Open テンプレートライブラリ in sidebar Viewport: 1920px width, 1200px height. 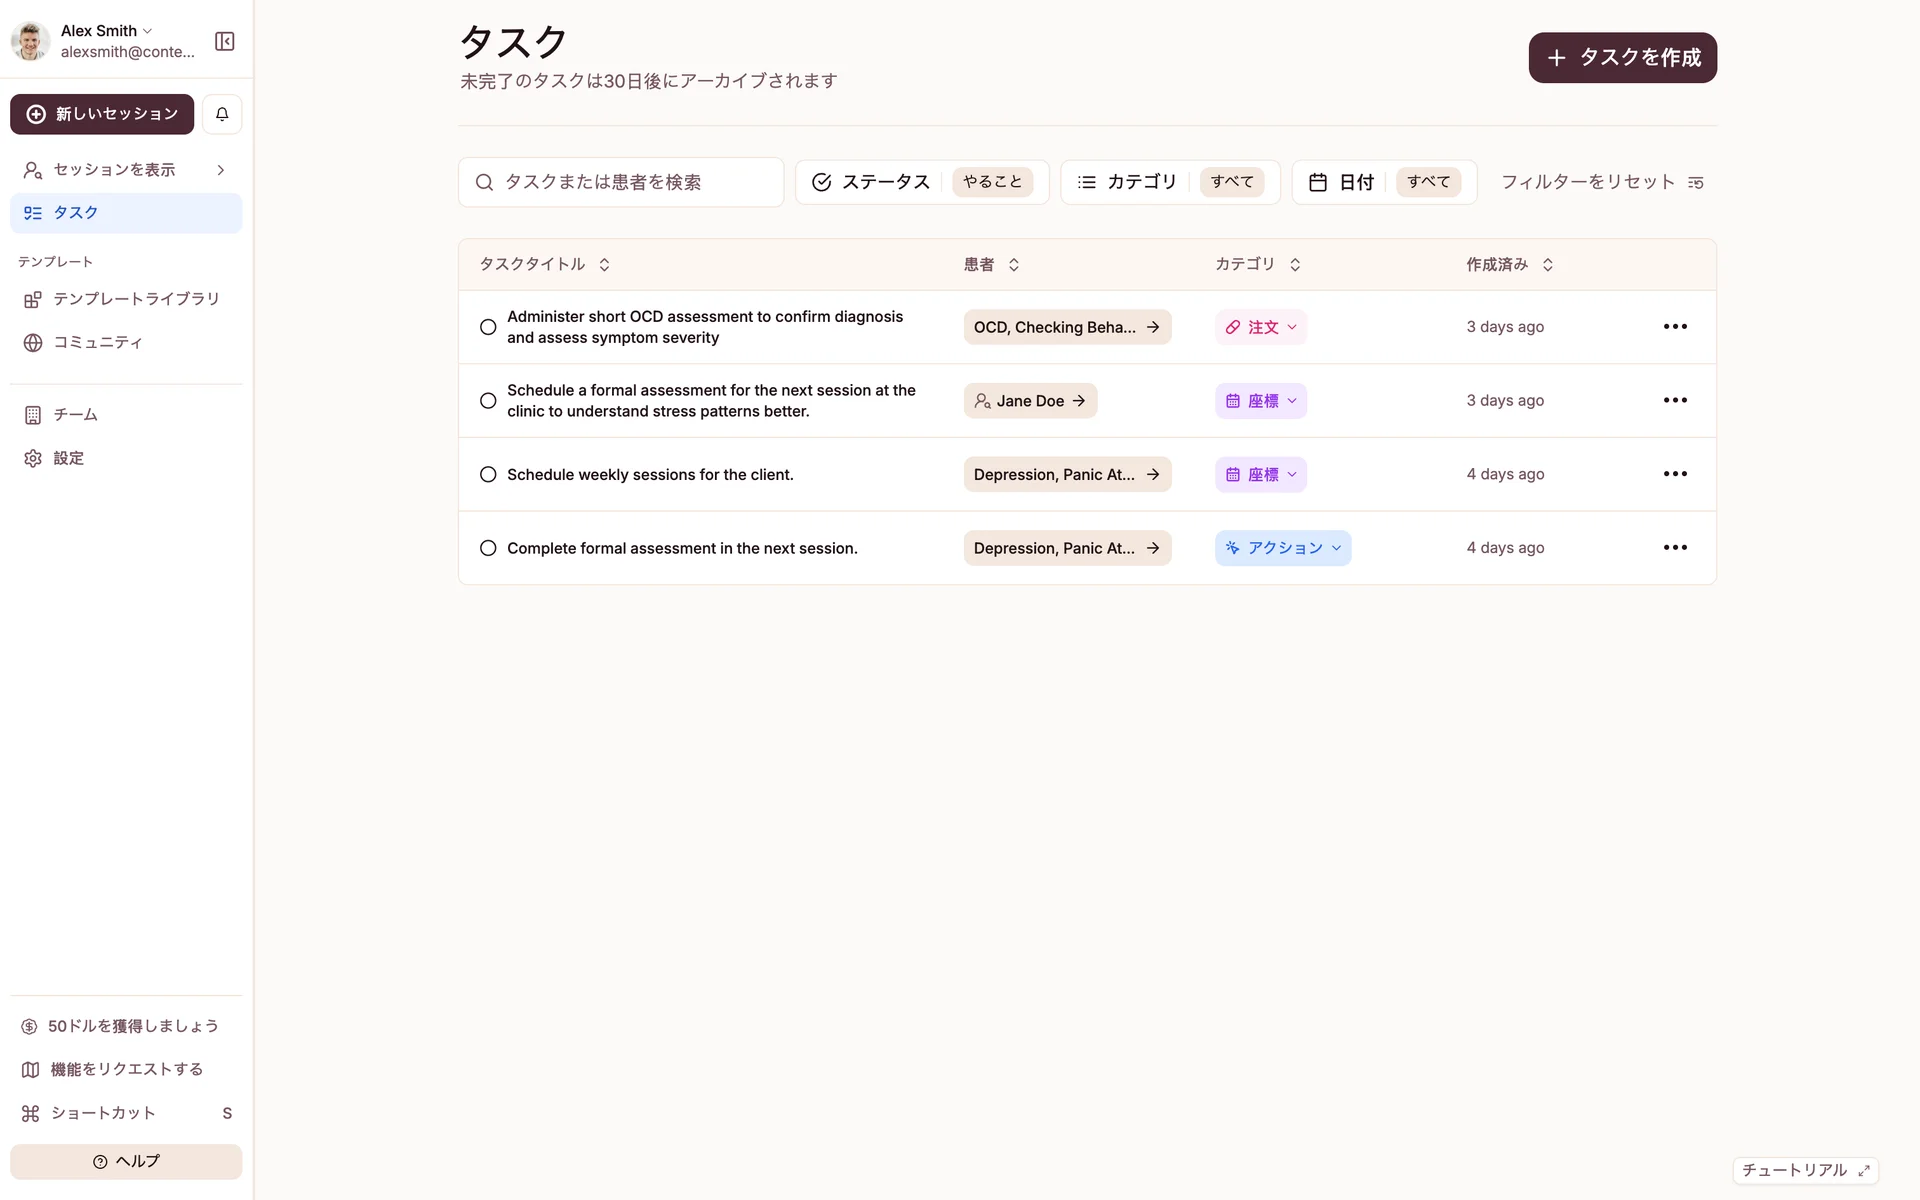pos(136,299)
